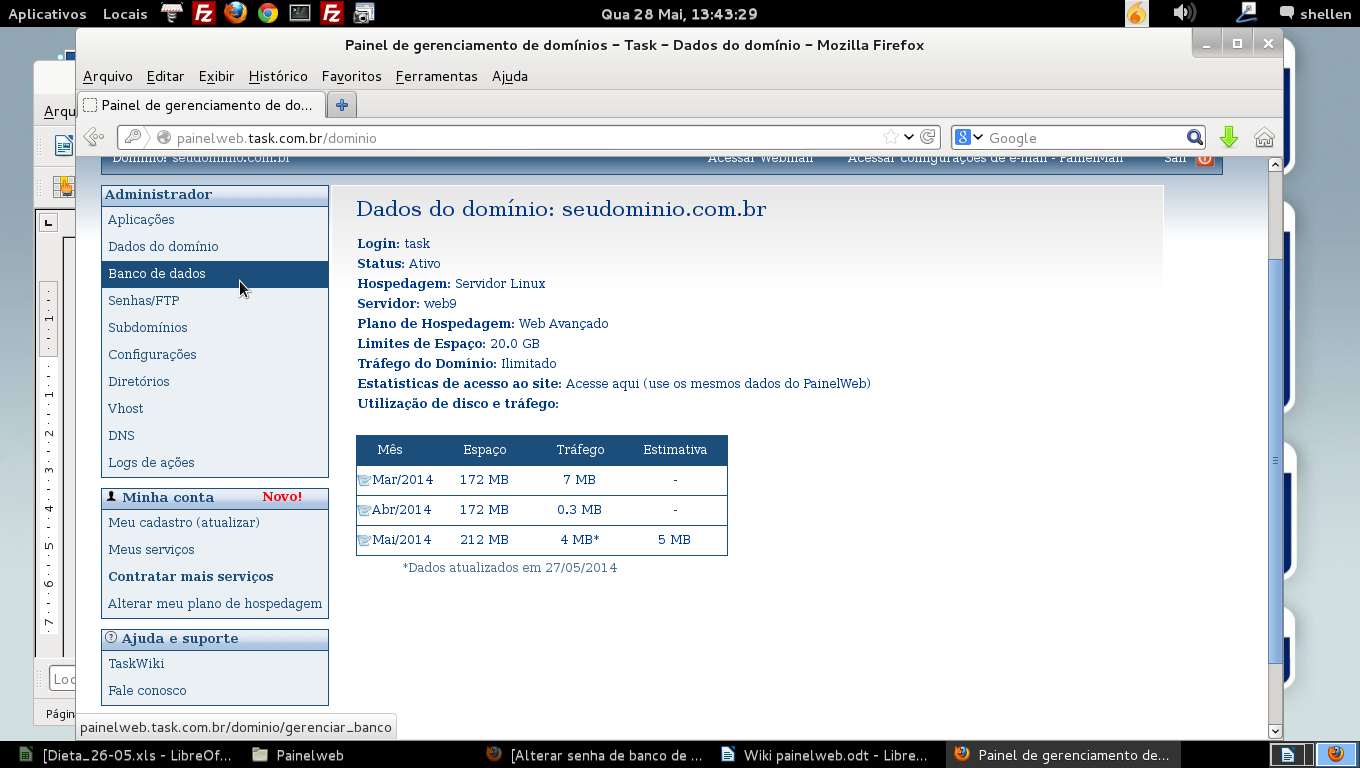The height and width of the screenshot is (768, 1360).
Task: Click the page scrollbar up arrow
Action: coord(1275,164)
